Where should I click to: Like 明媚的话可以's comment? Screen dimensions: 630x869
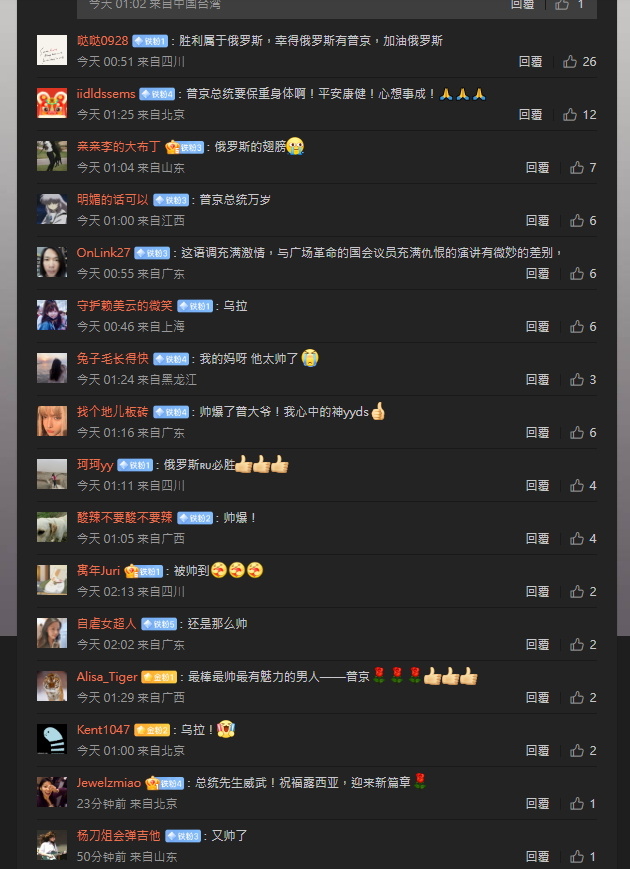point(577,221)
